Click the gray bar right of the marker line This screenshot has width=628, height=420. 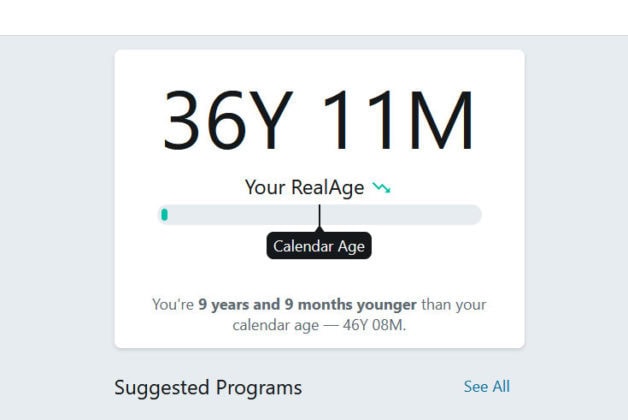point(400,215)
